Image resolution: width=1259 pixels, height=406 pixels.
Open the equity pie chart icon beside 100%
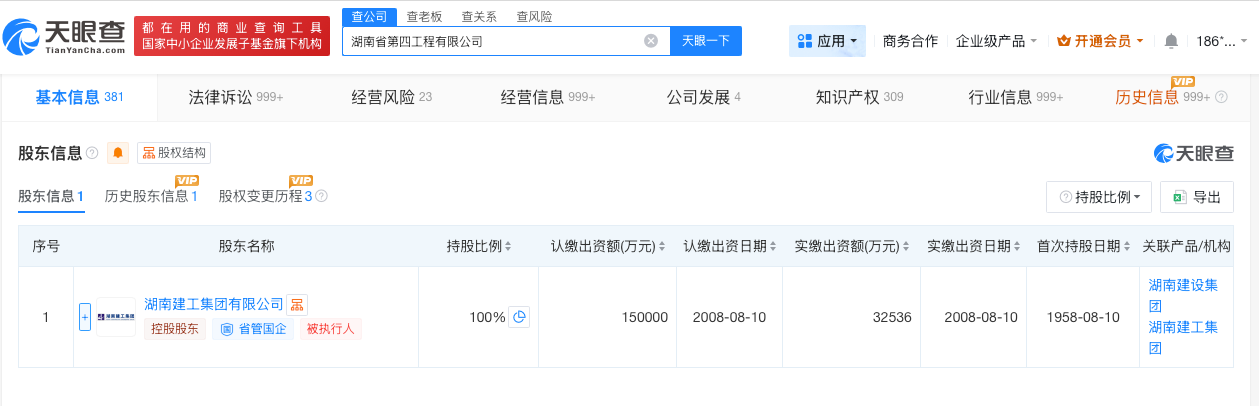(x=518, y=317)
